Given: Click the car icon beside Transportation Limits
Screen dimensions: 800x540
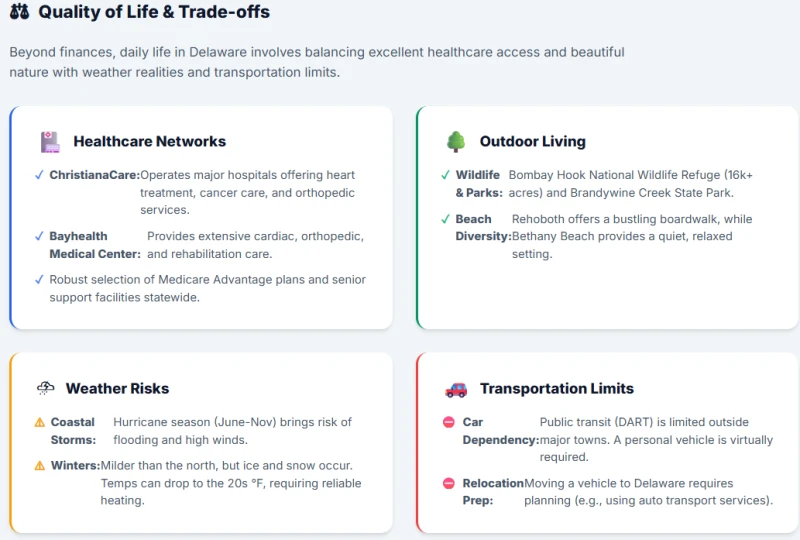Looking at the screenshot, I should click(456, 389).
